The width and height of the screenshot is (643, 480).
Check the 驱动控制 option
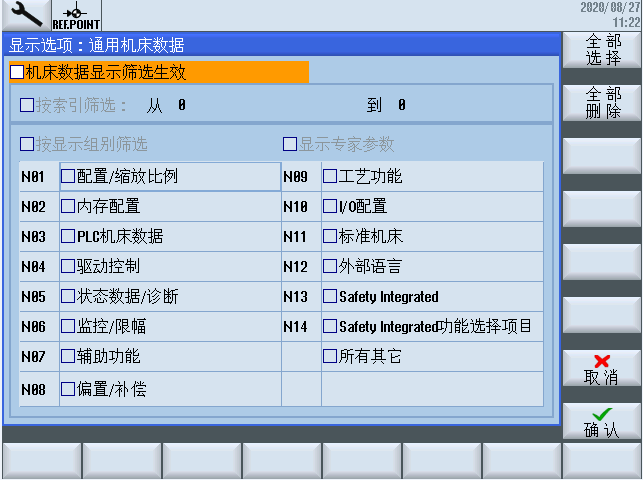click(x=68, y=267)
